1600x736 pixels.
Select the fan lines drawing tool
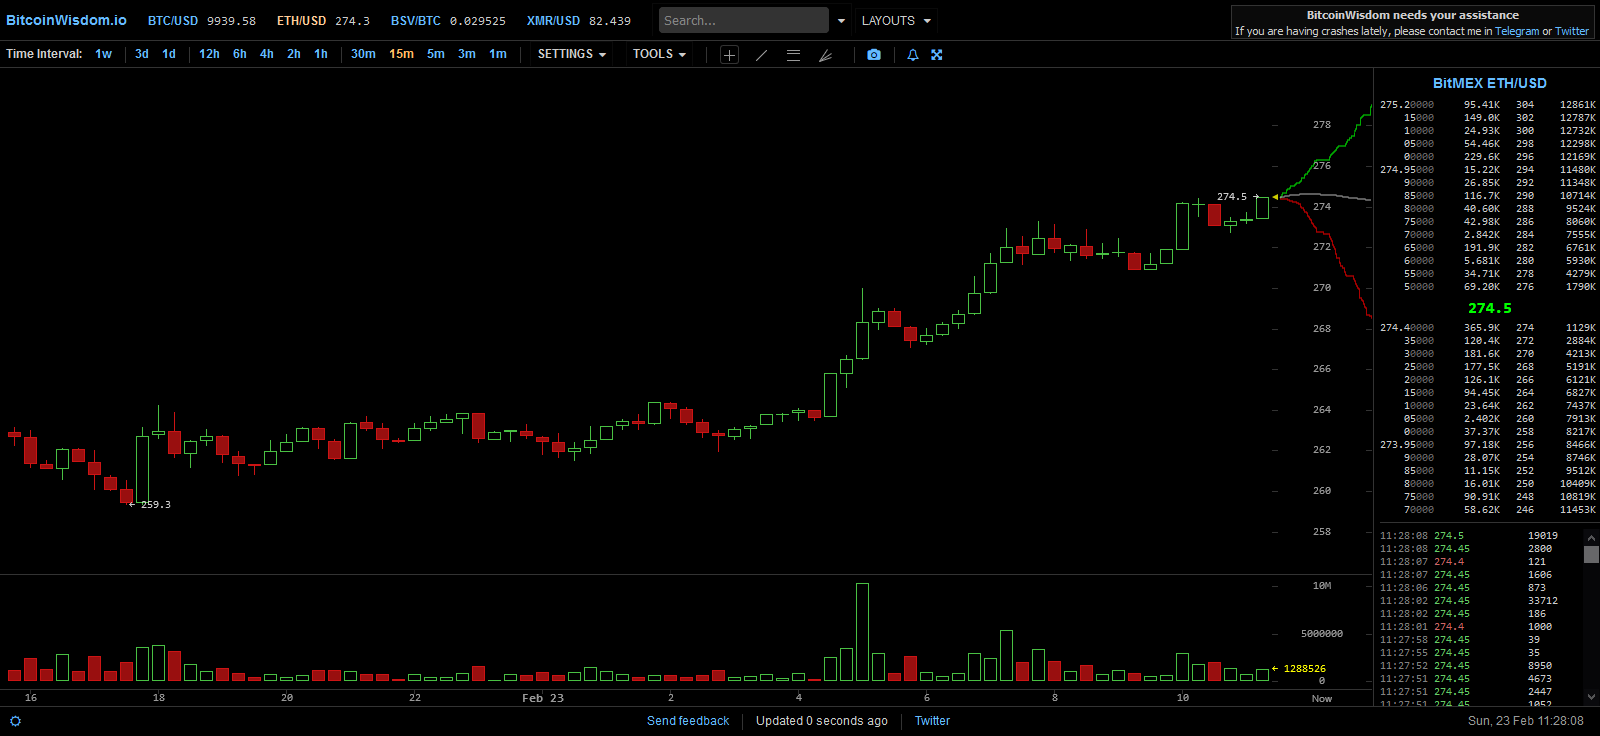point(825,55)
